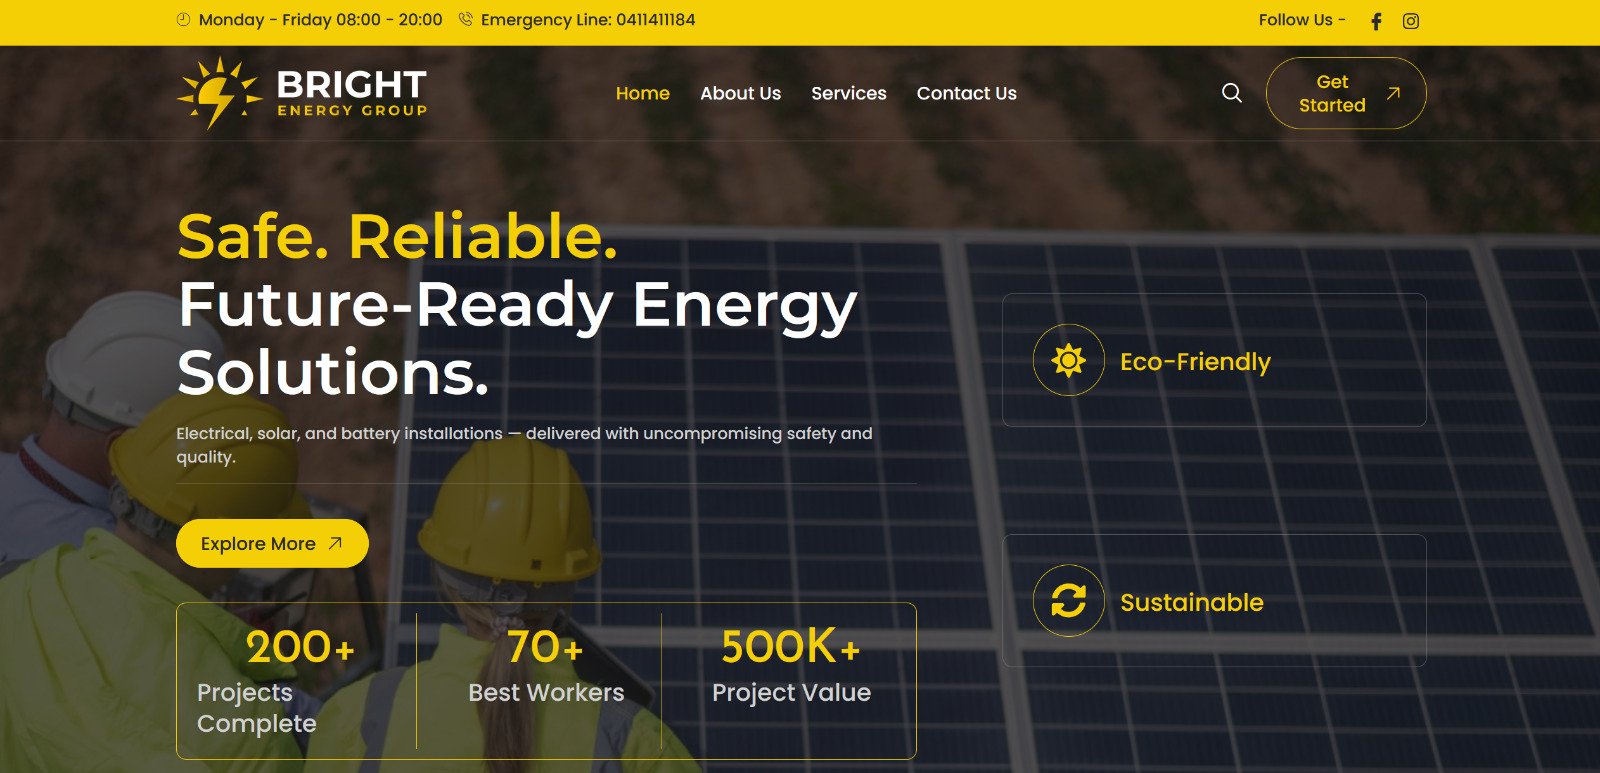Click the 200+ Projects Complete stat
The height and width of the screenshot is (773, 1600).
click(x=297, y=681)
